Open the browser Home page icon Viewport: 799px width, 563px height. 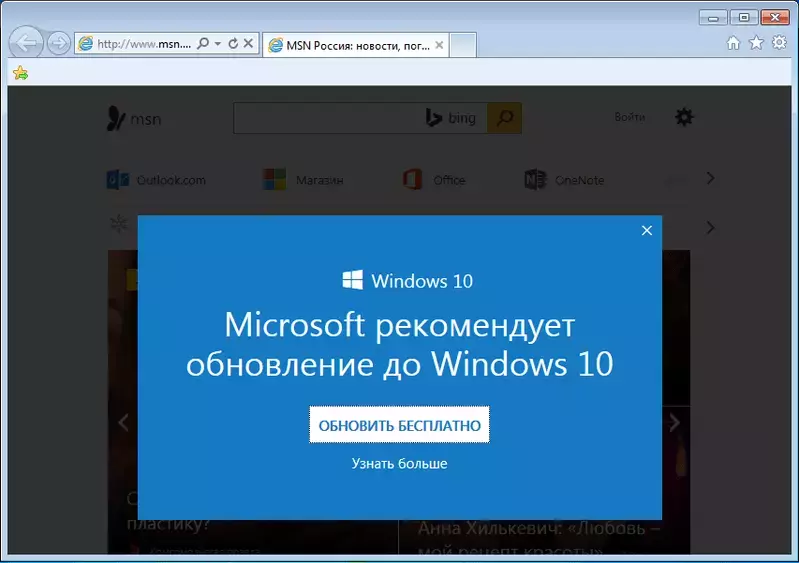(733, 43)
